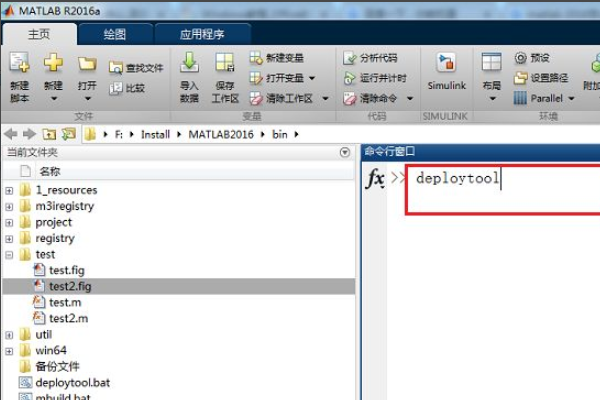This screenshot has width=600, height=400.
Task: Click the F: drive path segment
Action: click(119, 134)
